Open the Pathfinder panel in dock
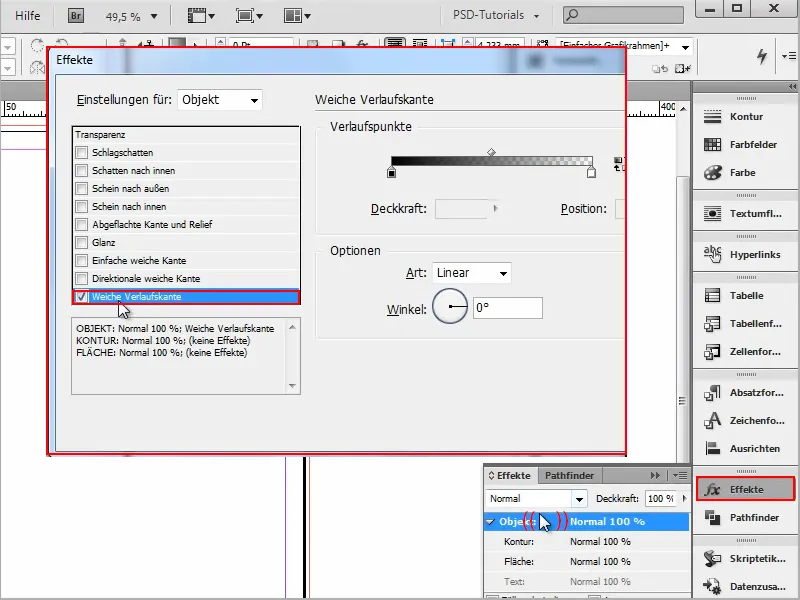 pyautogui.click(x=745, y=518)
